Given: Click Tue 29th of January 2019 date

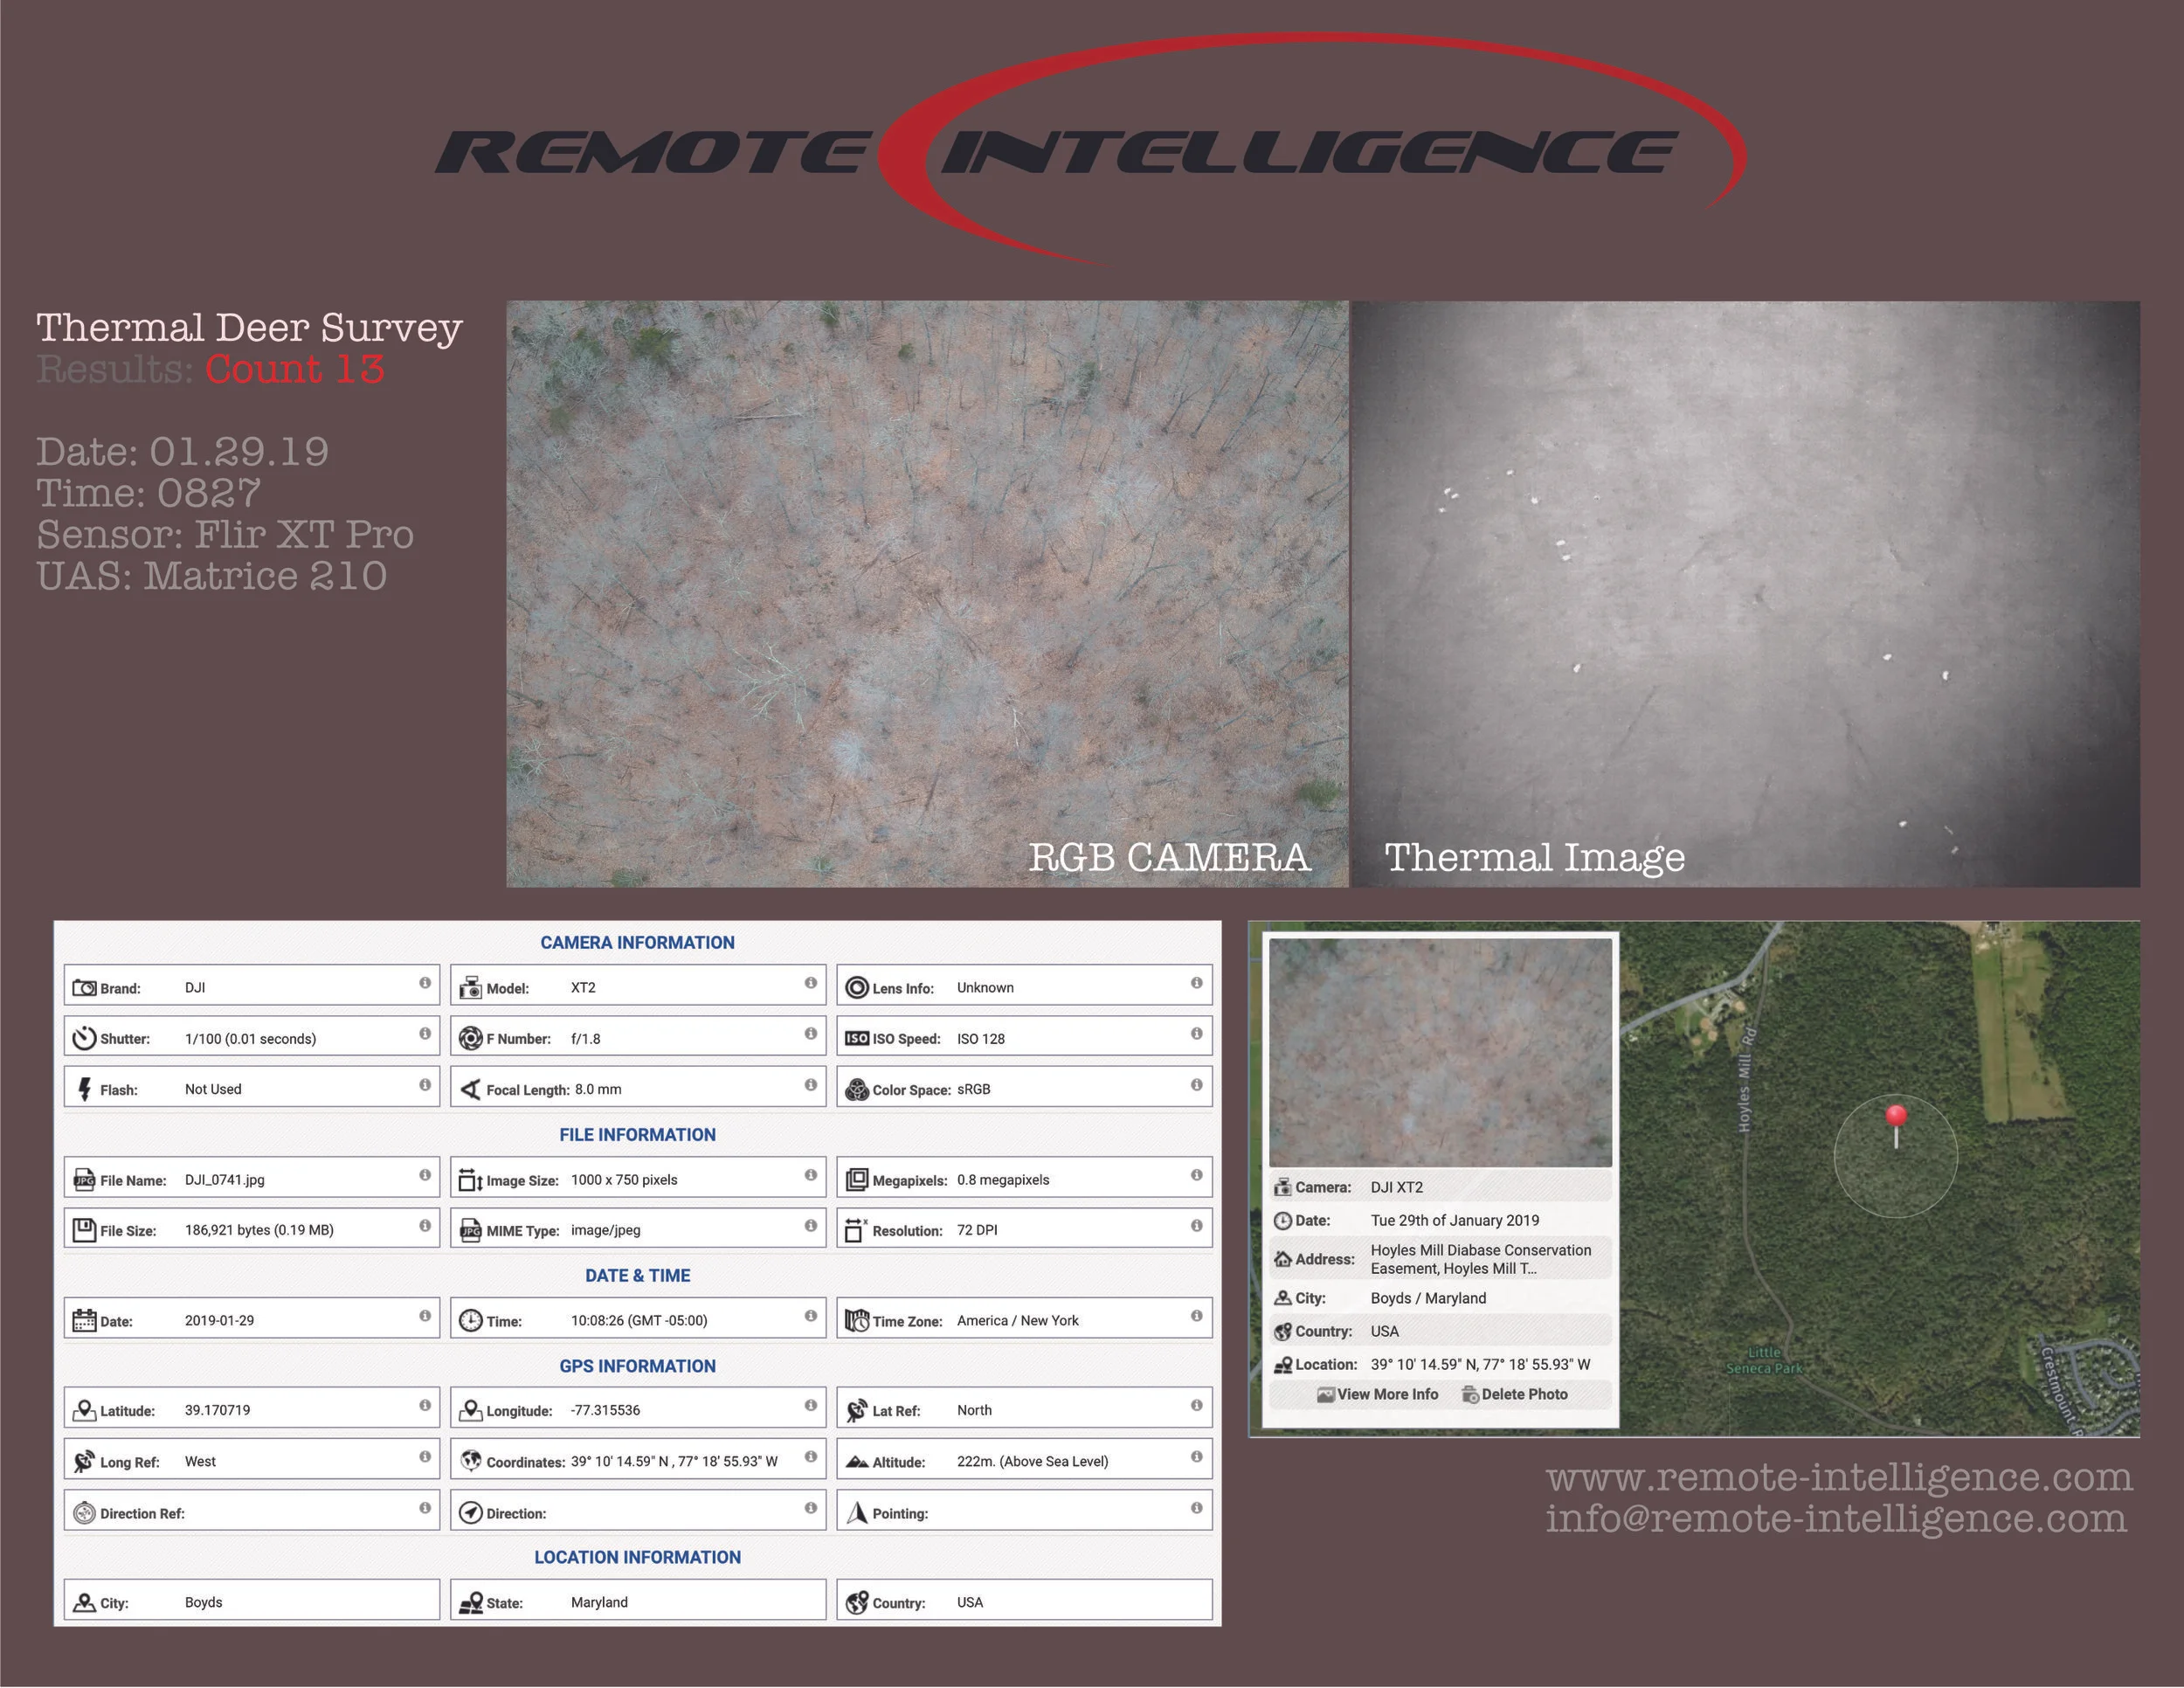Looking at the screenshot, I should pyautogui.click(x=1455, y=1220).
